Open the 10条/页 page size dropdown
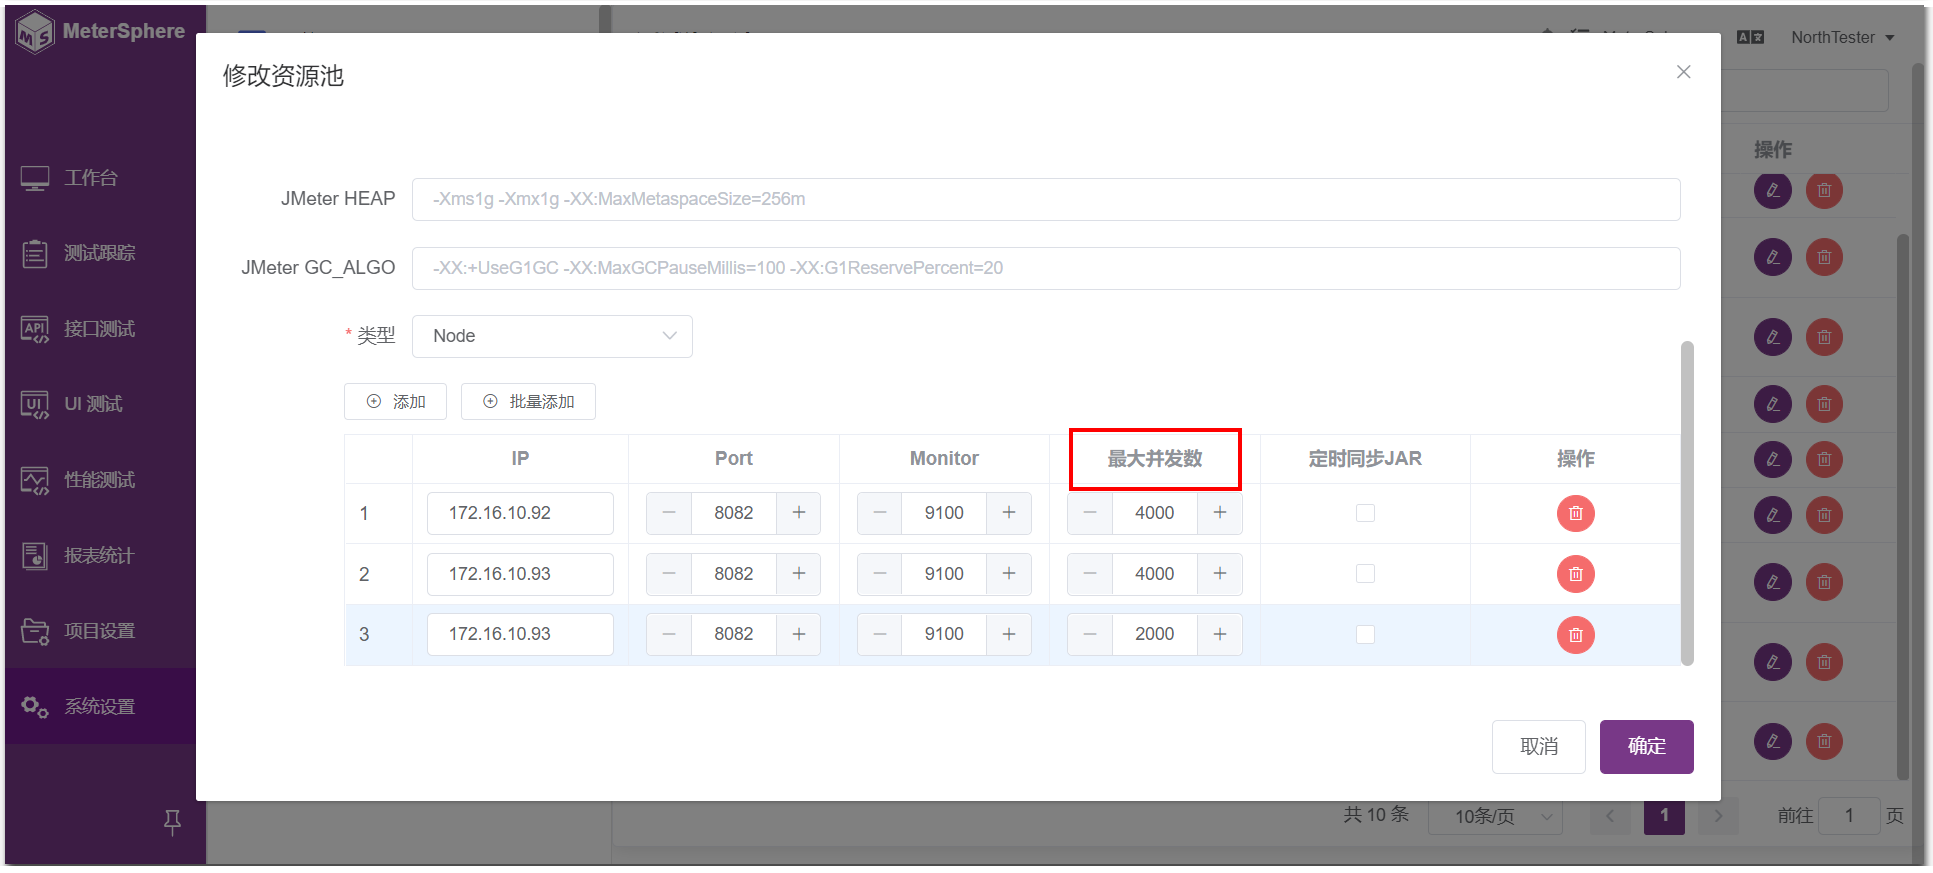1933x873 pixels. [1495, 816]
